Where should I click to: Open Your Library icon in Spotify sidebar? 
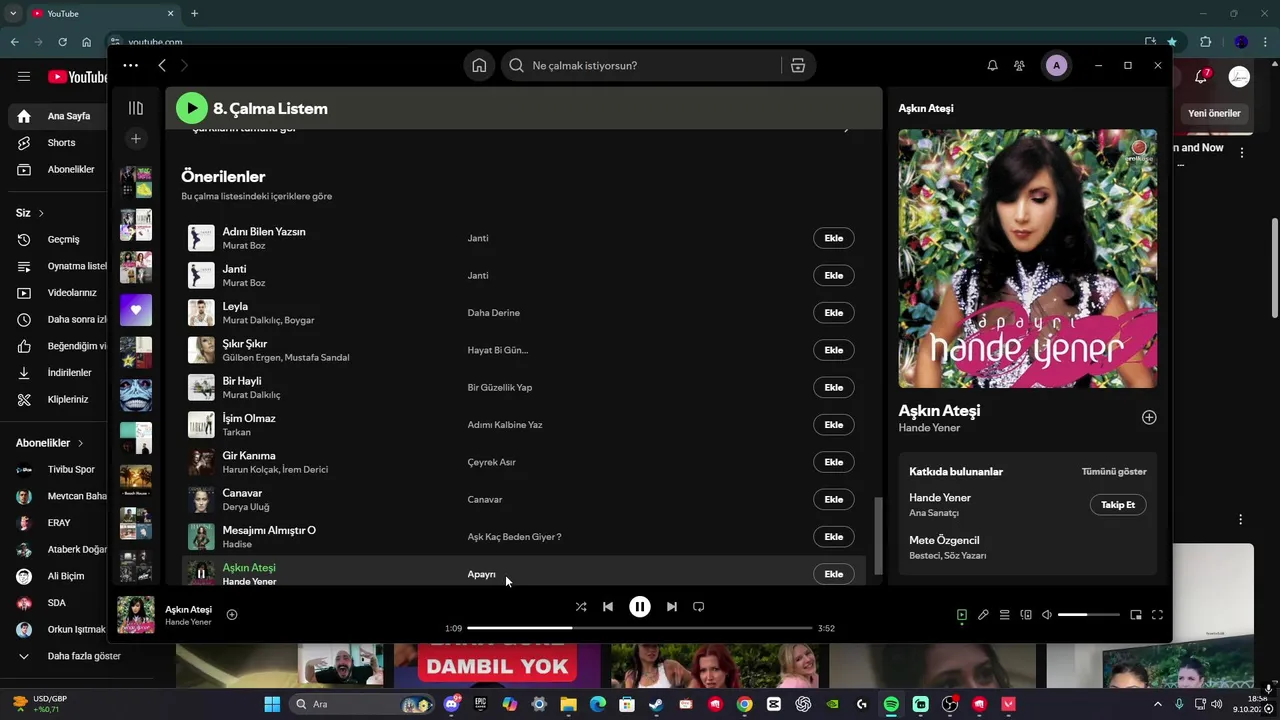coord(136,108)
